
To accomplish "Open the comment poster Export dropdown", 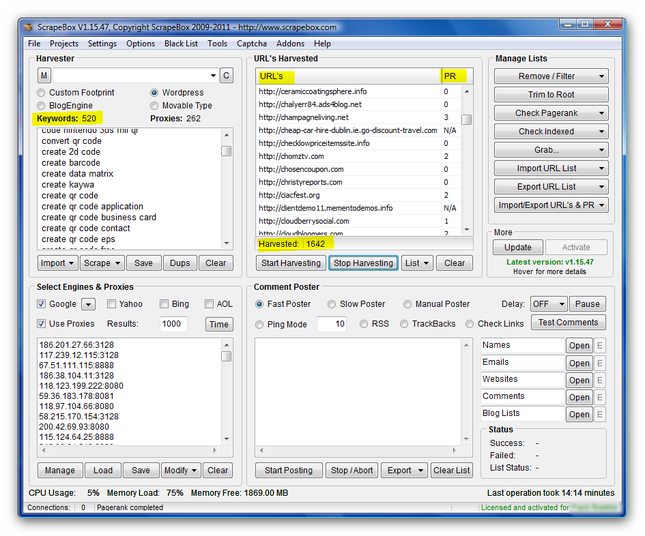I will point(404,470).
